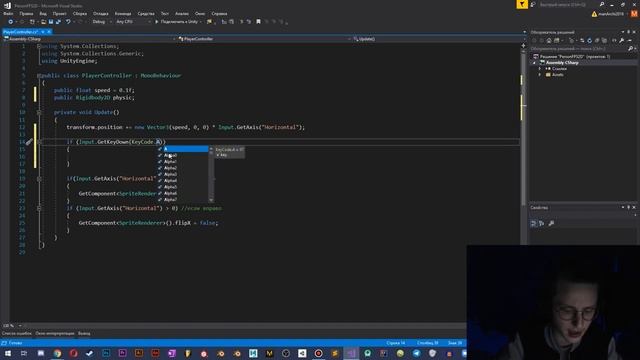Open the Update() member navigation dropdown
The width and height of the screenshot is (640, 360).
[439, 39]
